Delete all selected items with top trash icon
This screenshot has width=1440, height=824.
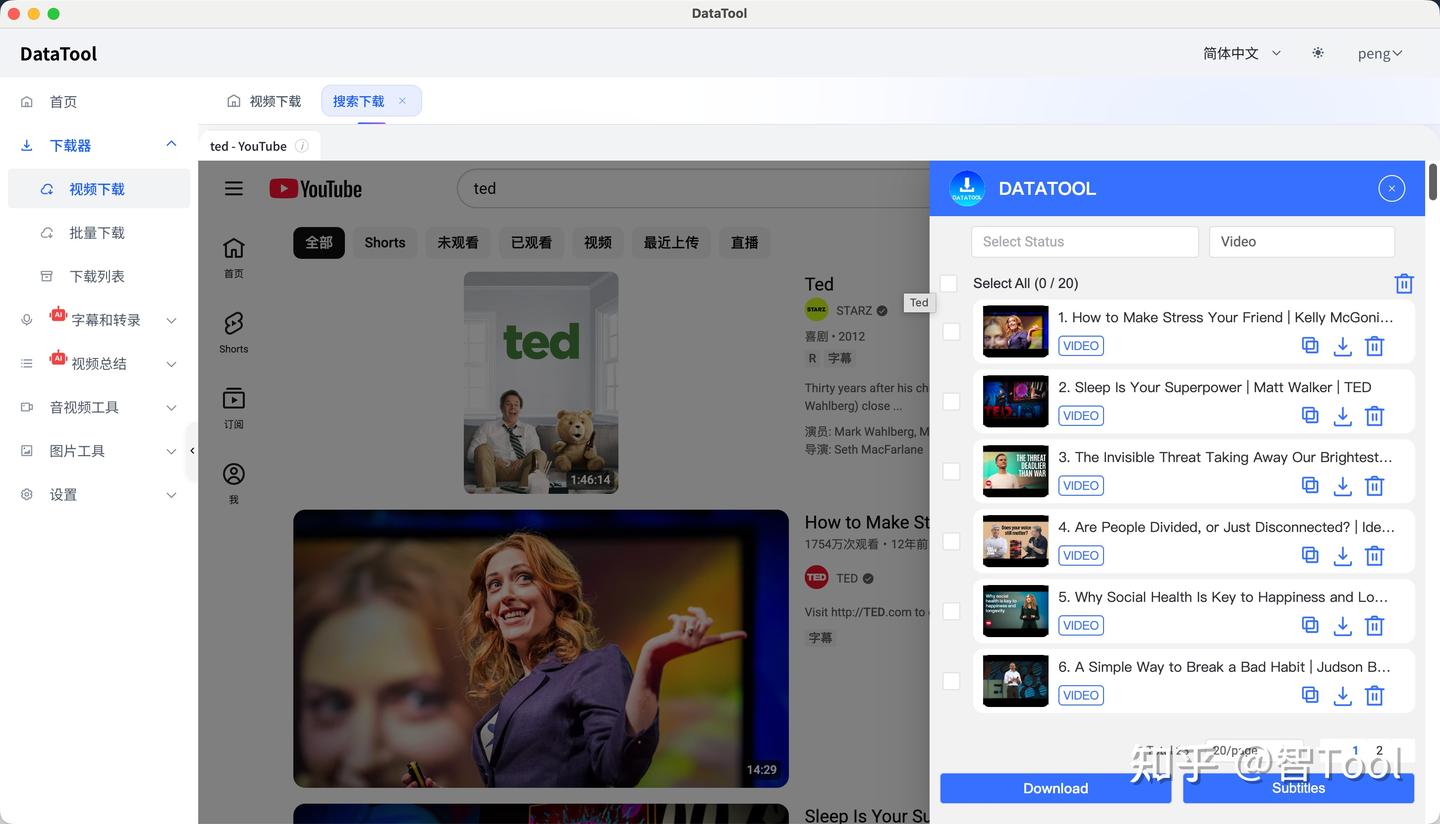click(1404, 284)
